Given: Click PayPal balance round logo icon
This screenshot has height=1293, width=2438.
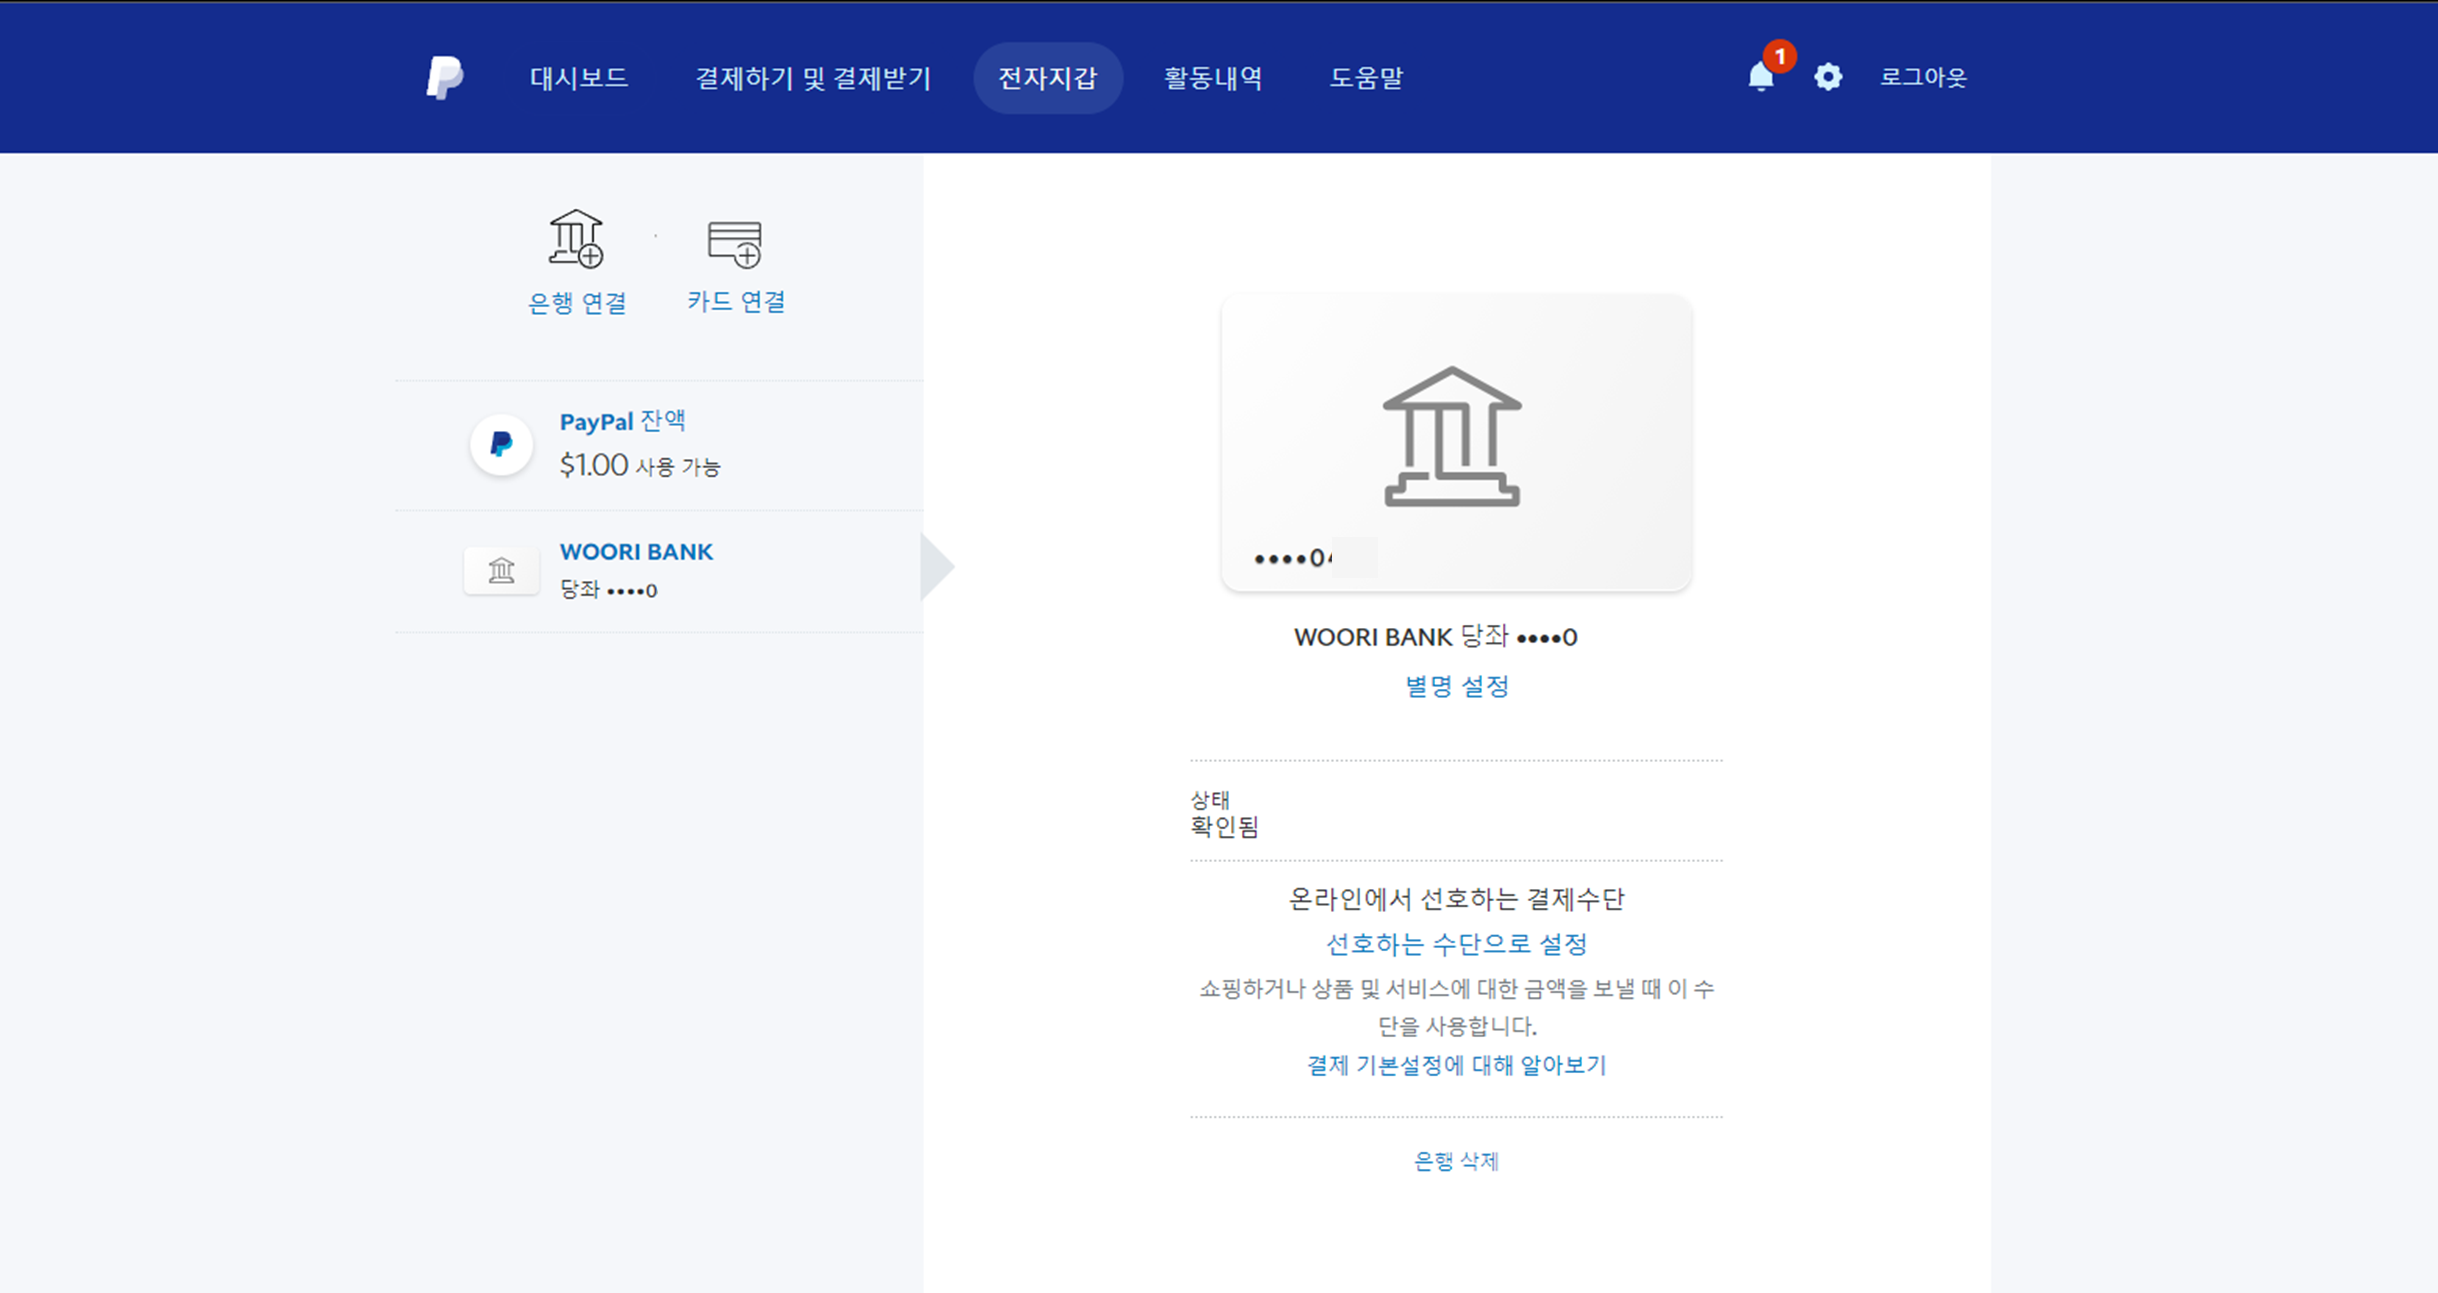Looking at the screenshot, I should [501, 444].
